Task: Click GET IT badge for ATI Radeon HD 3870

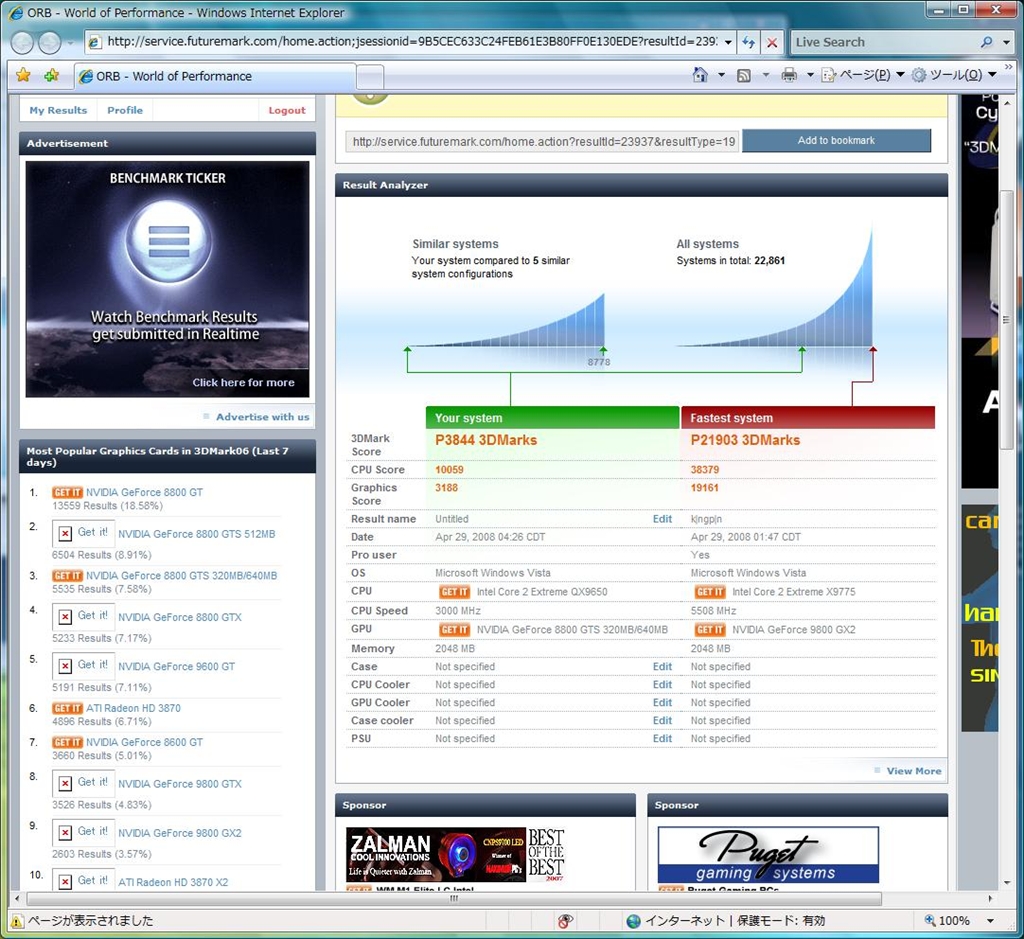Action: [x=67, y=708]
